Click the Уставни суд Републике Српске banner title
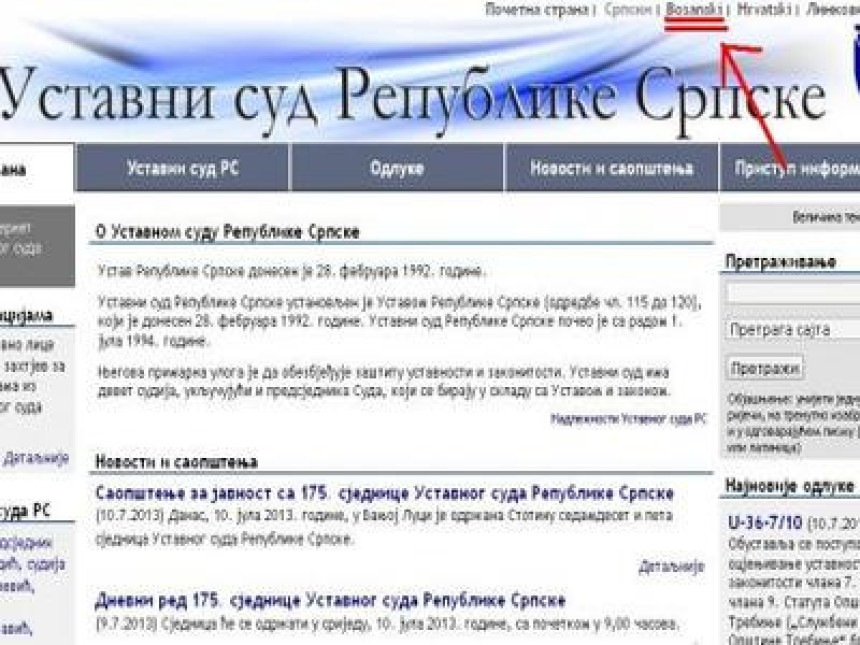The image size is (860, 645). pyautogui.click(x=412, y=99)
